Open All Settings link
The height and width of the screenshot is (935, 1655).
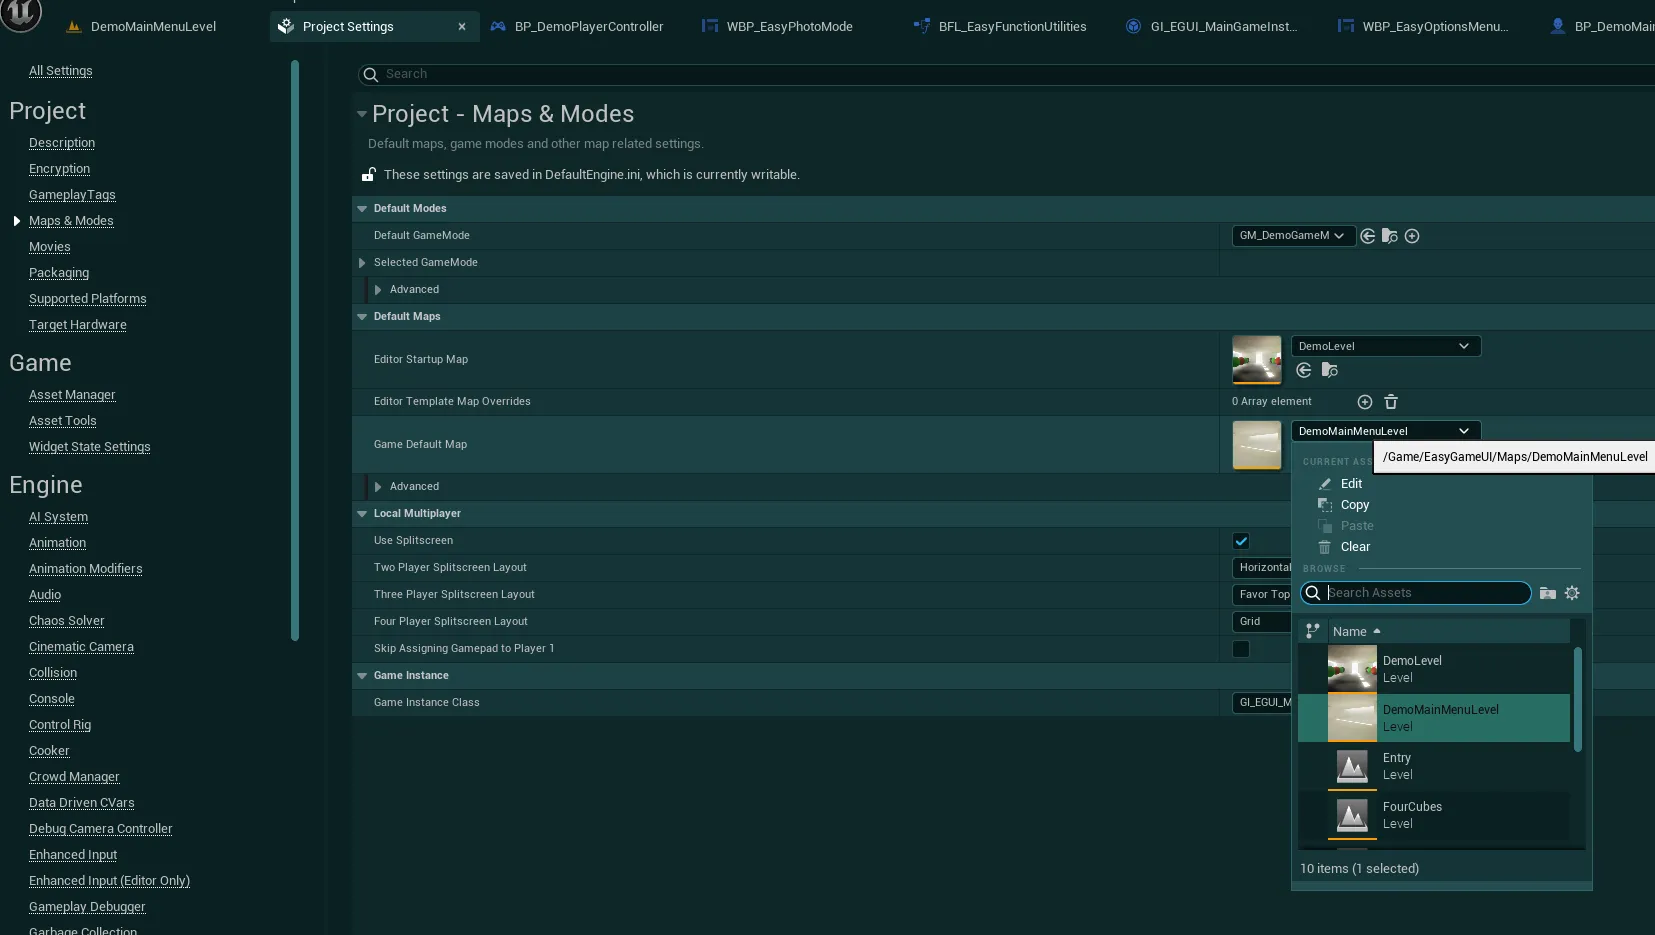pos(61,71)
